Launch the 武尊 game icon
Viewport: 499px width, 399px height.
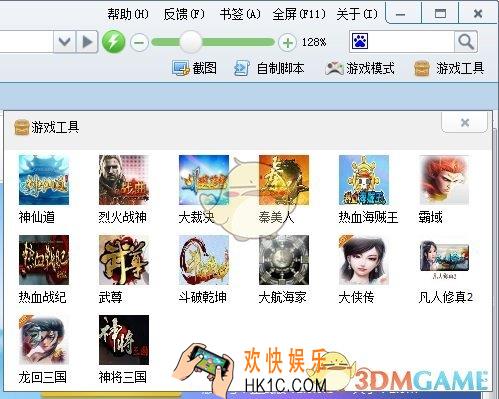tap(124, 260)
